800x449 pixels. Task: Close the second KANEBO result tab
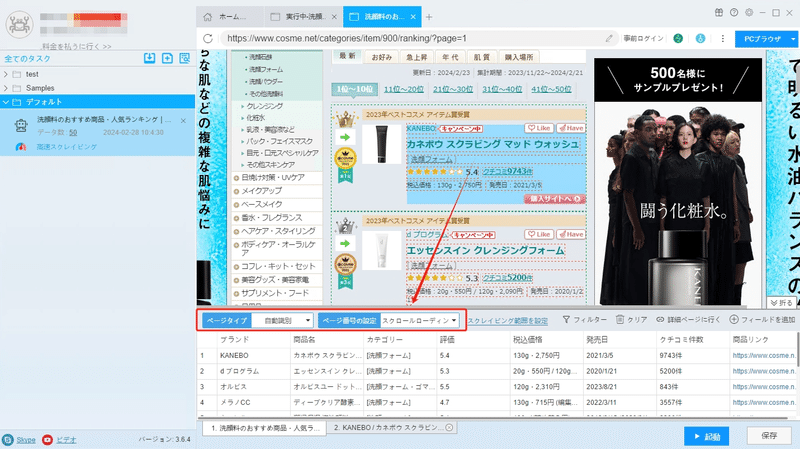point(449,428)
